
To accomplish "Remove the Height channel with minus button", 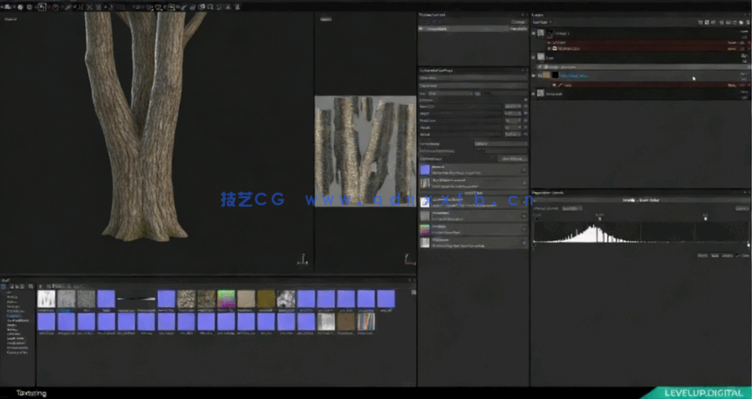I will [526, 113].
